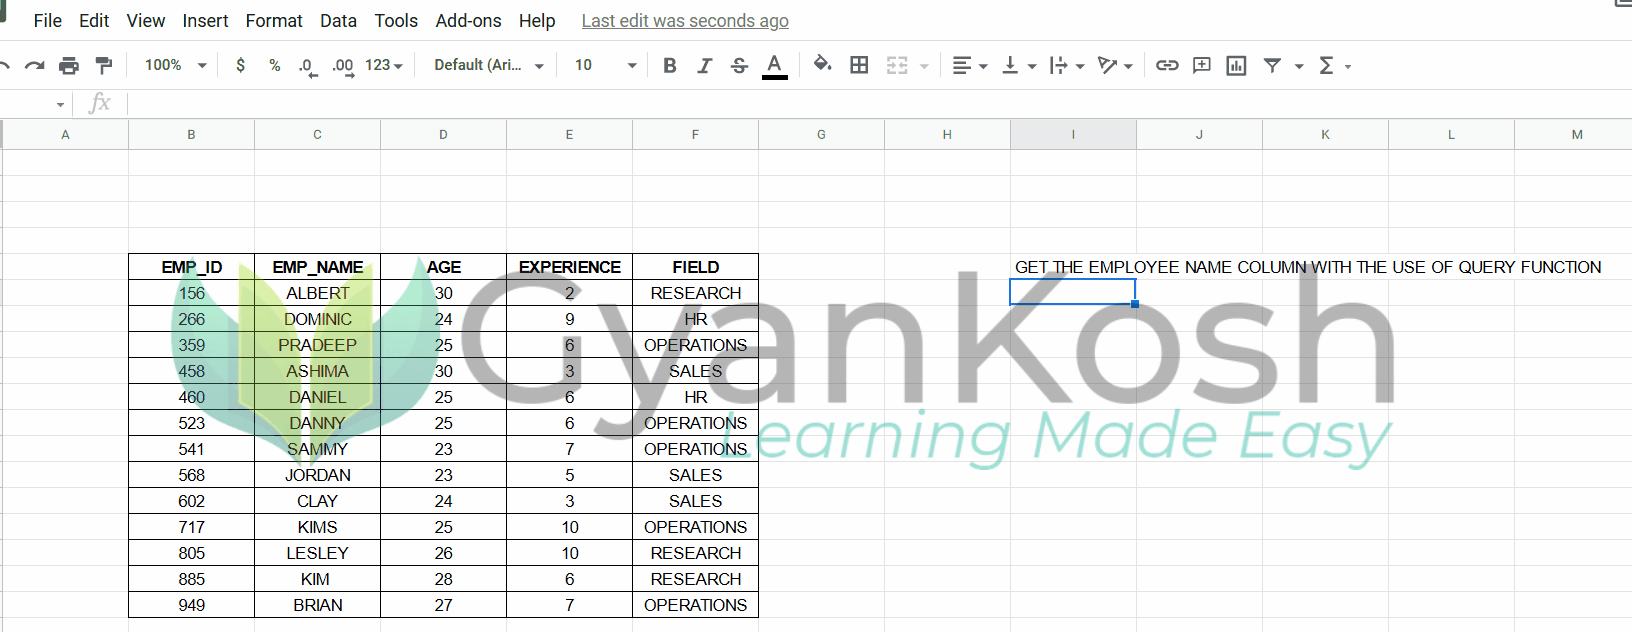Toggle bold formatting
This screenshot has width=1632, height=632.
pyautogui.click(x=670, y=65)
